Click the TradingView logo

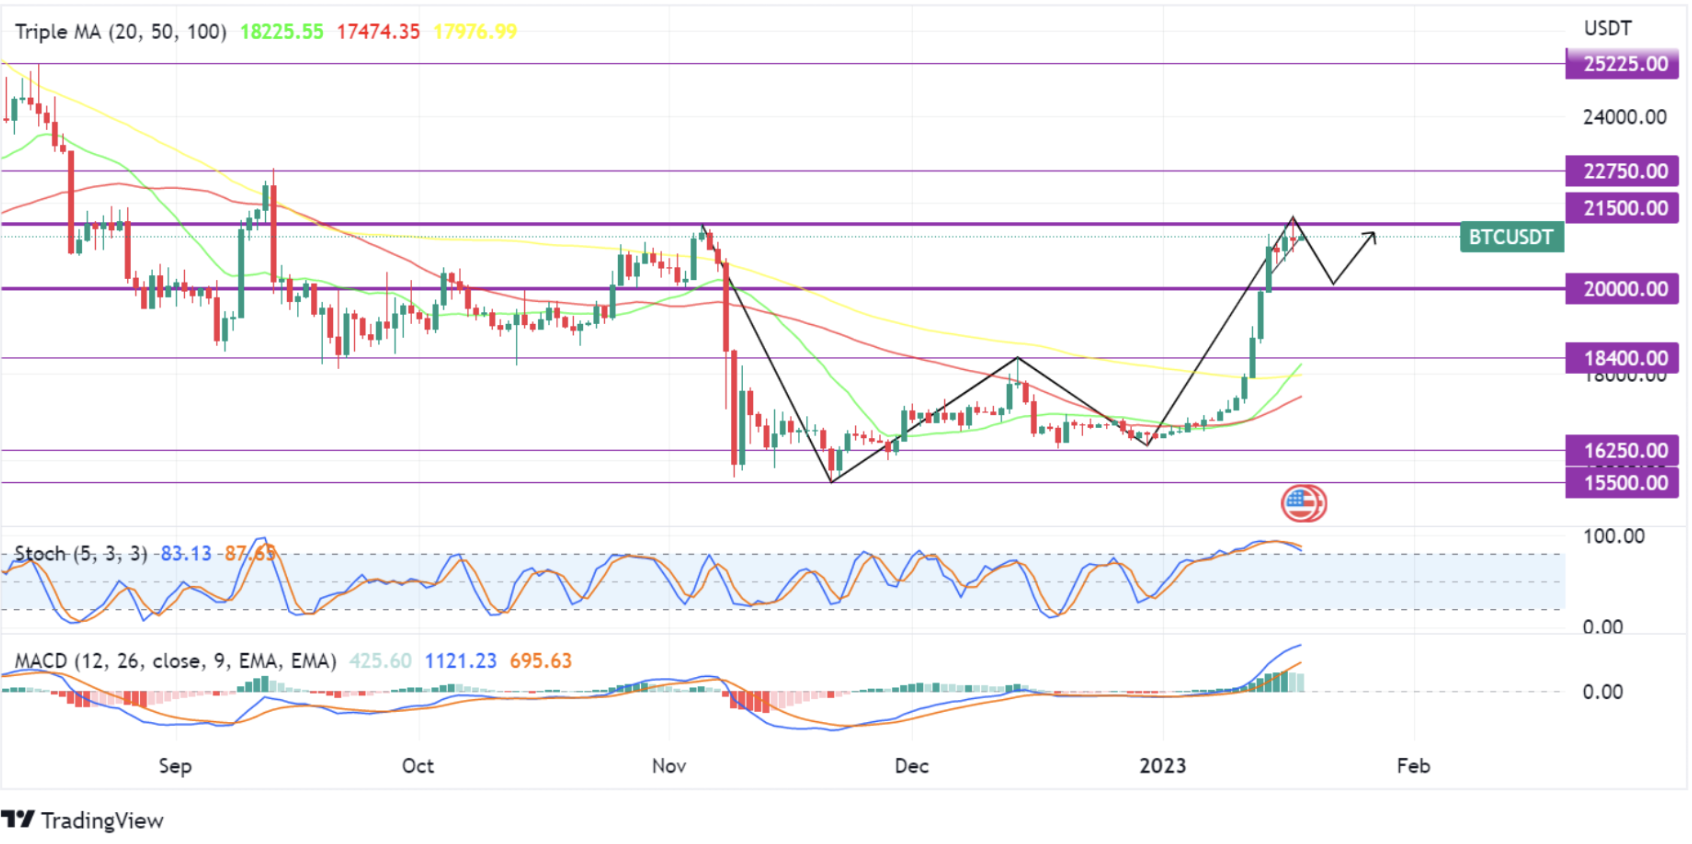82,820
